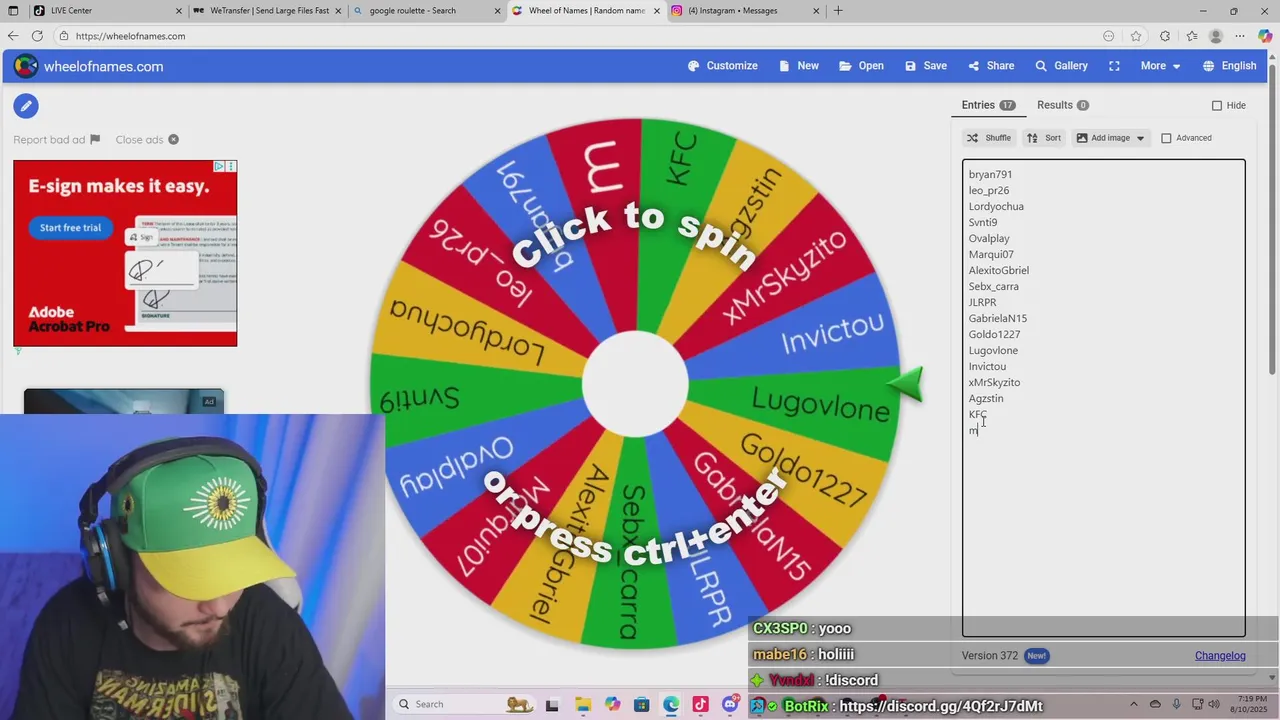Viewport: 1280px width, 720px height.
Task: Open a saved wheel via Open
Action: (x=861, y=66)
